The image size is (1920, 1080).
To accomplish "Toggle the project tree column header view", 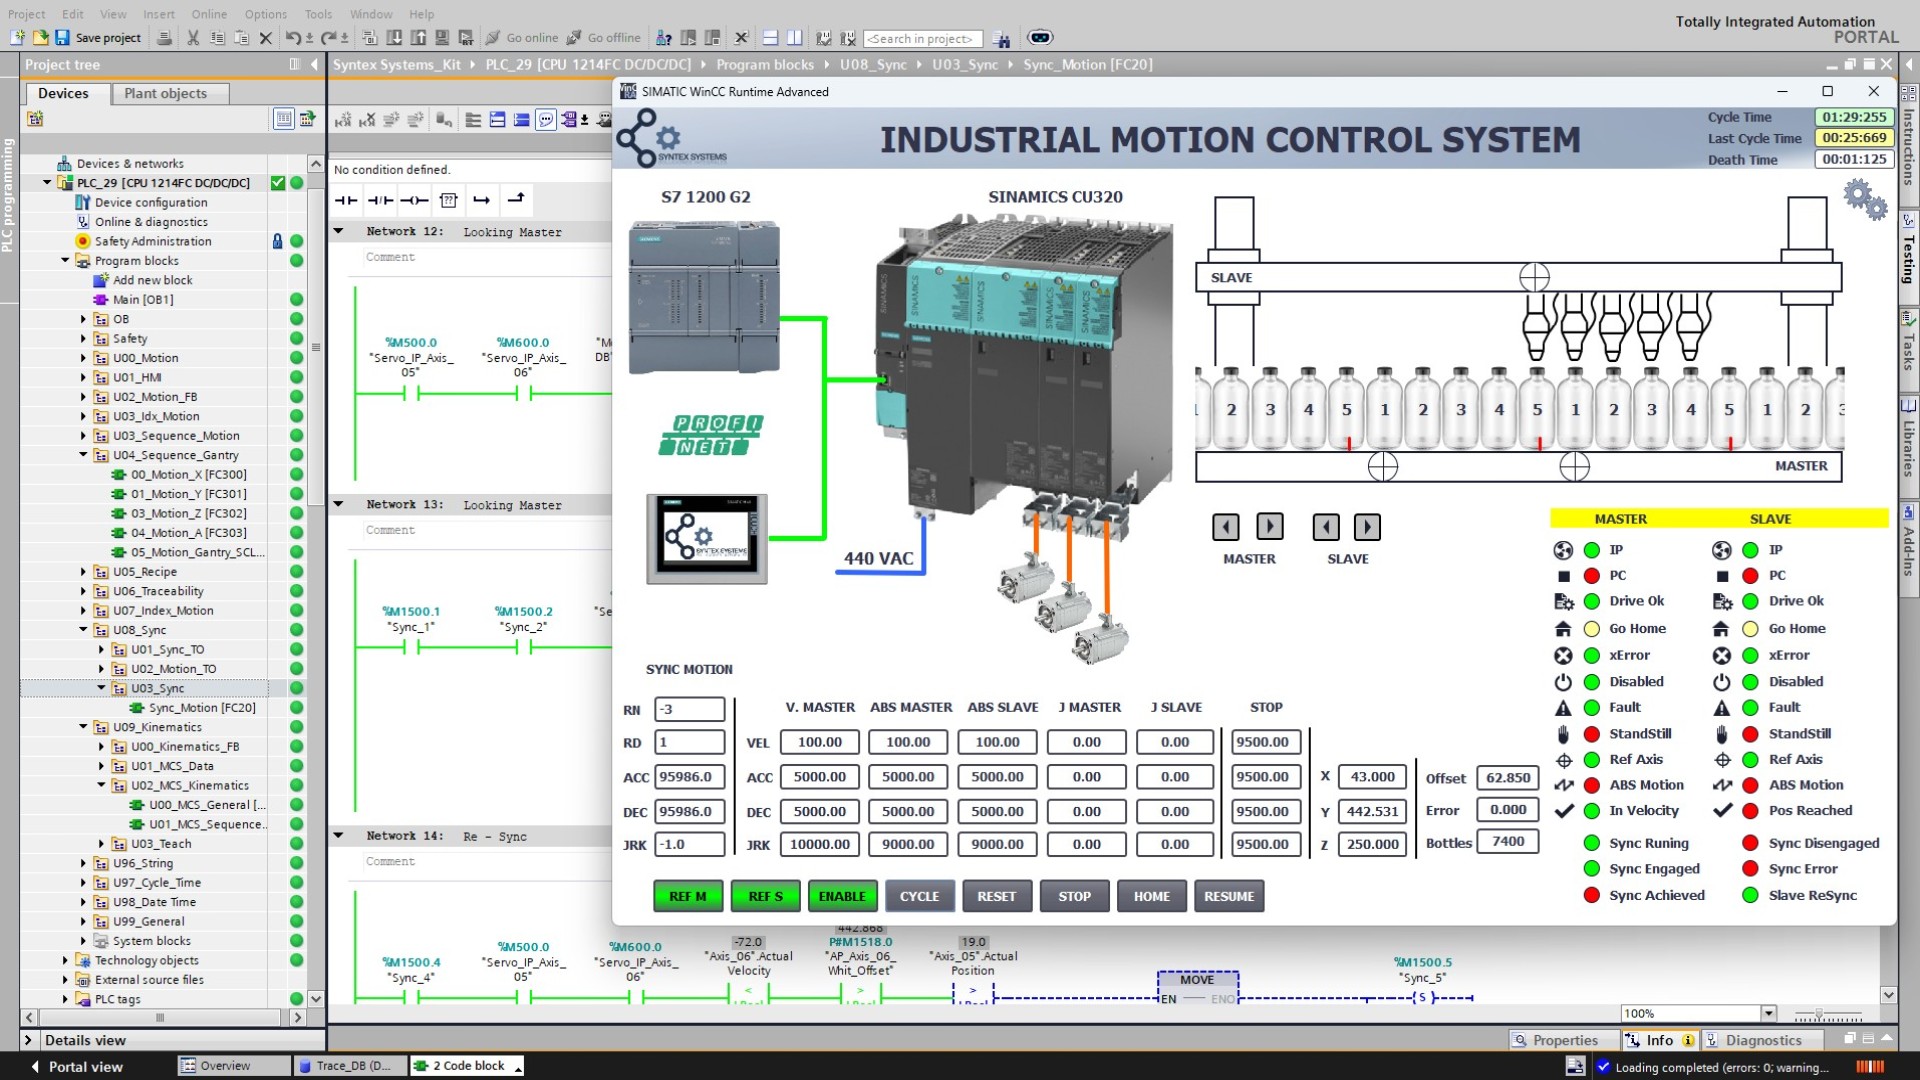I will (284, 119).
